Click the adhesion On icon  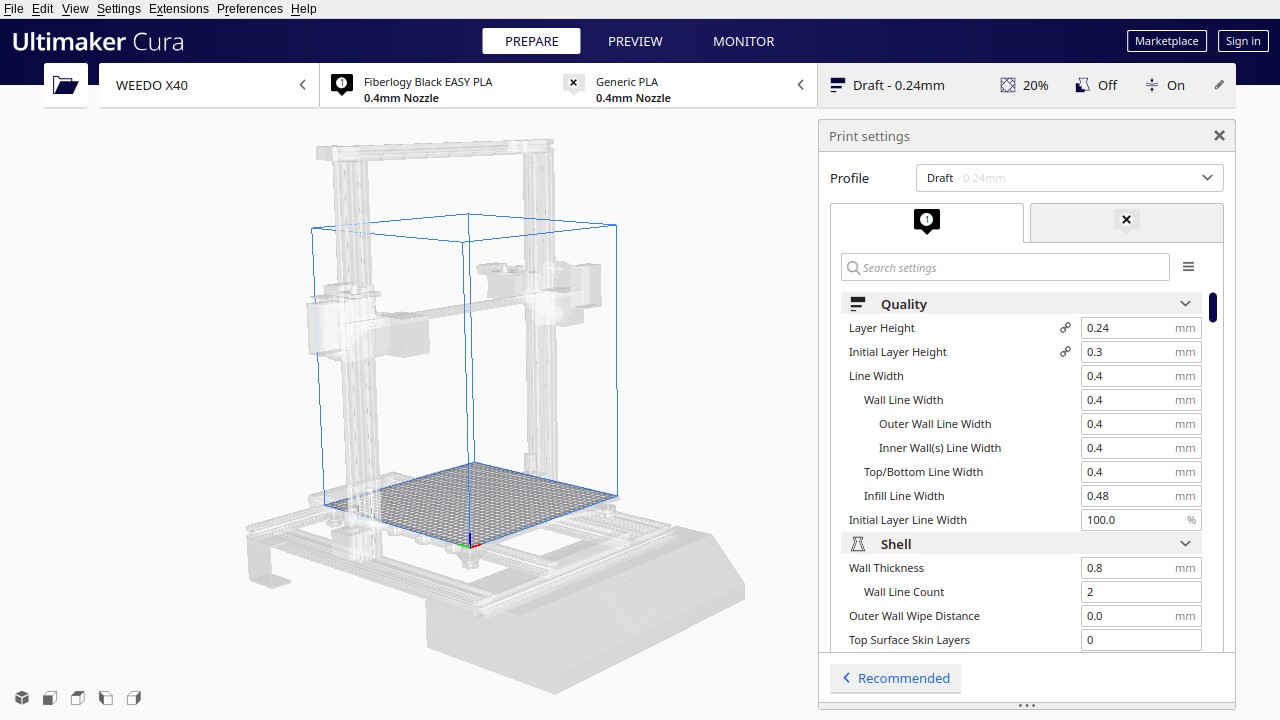1152,85
